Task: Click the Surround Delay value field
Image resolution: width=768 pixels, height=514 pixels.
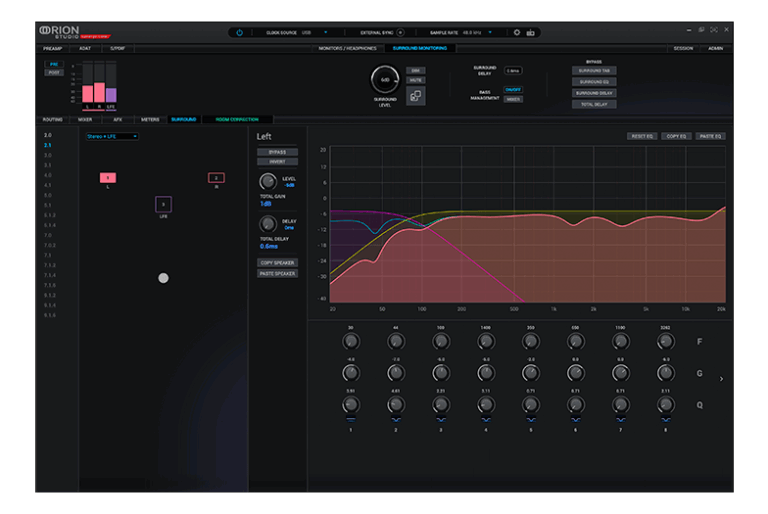Action: click(513, 71)
